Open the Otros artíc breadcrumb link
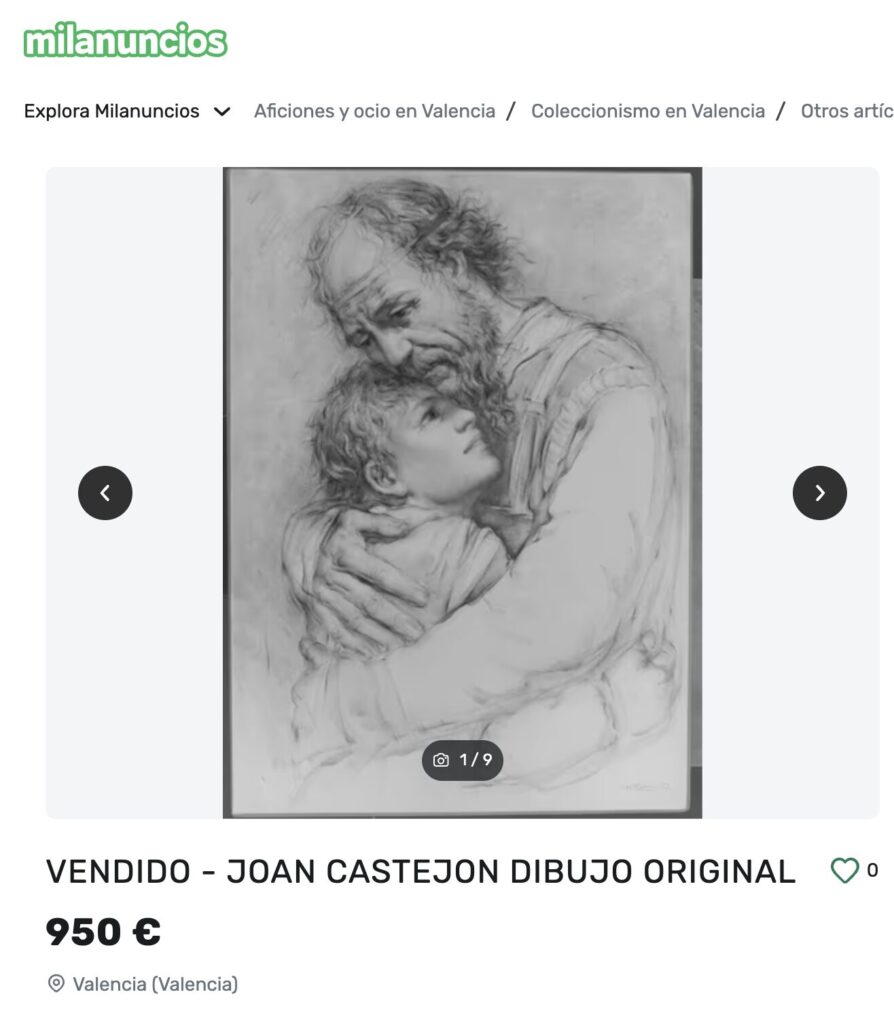This screenshot has width=894, height=1024. 847,111
